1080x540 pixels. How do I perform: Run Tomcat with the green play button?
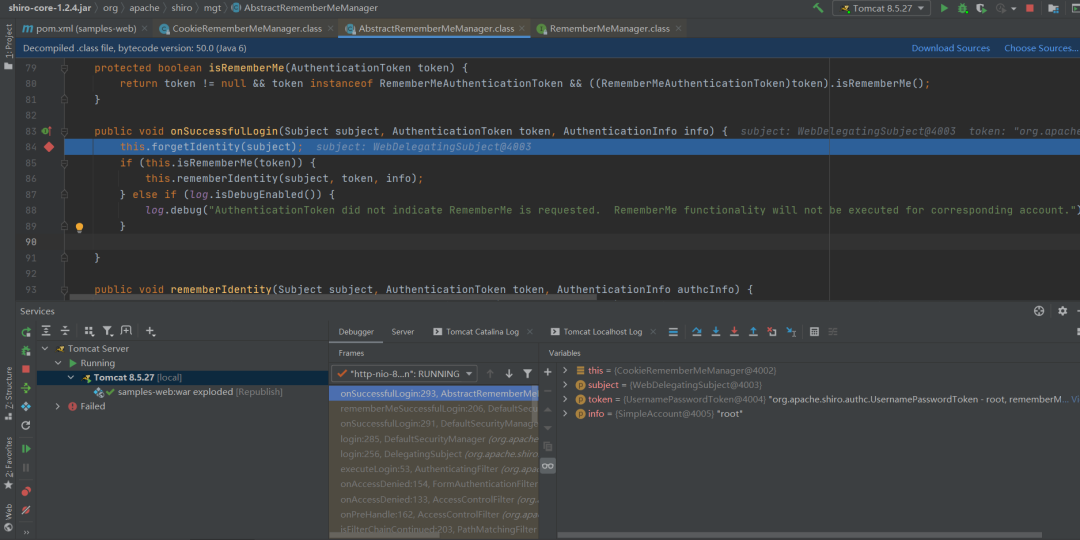pos(944,8)
